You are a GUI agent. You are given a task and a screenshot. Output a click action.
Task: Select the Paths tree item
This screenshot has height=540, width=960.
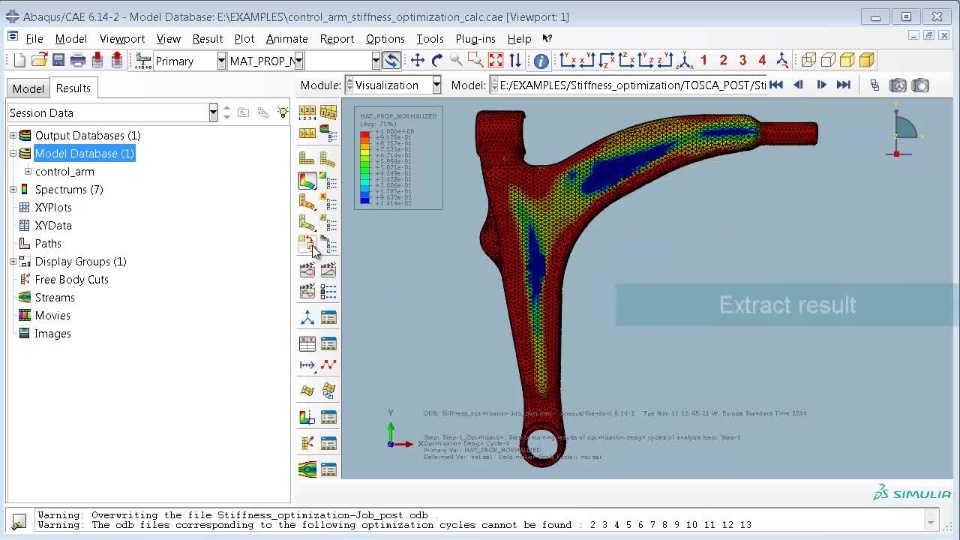click(48, 244)
